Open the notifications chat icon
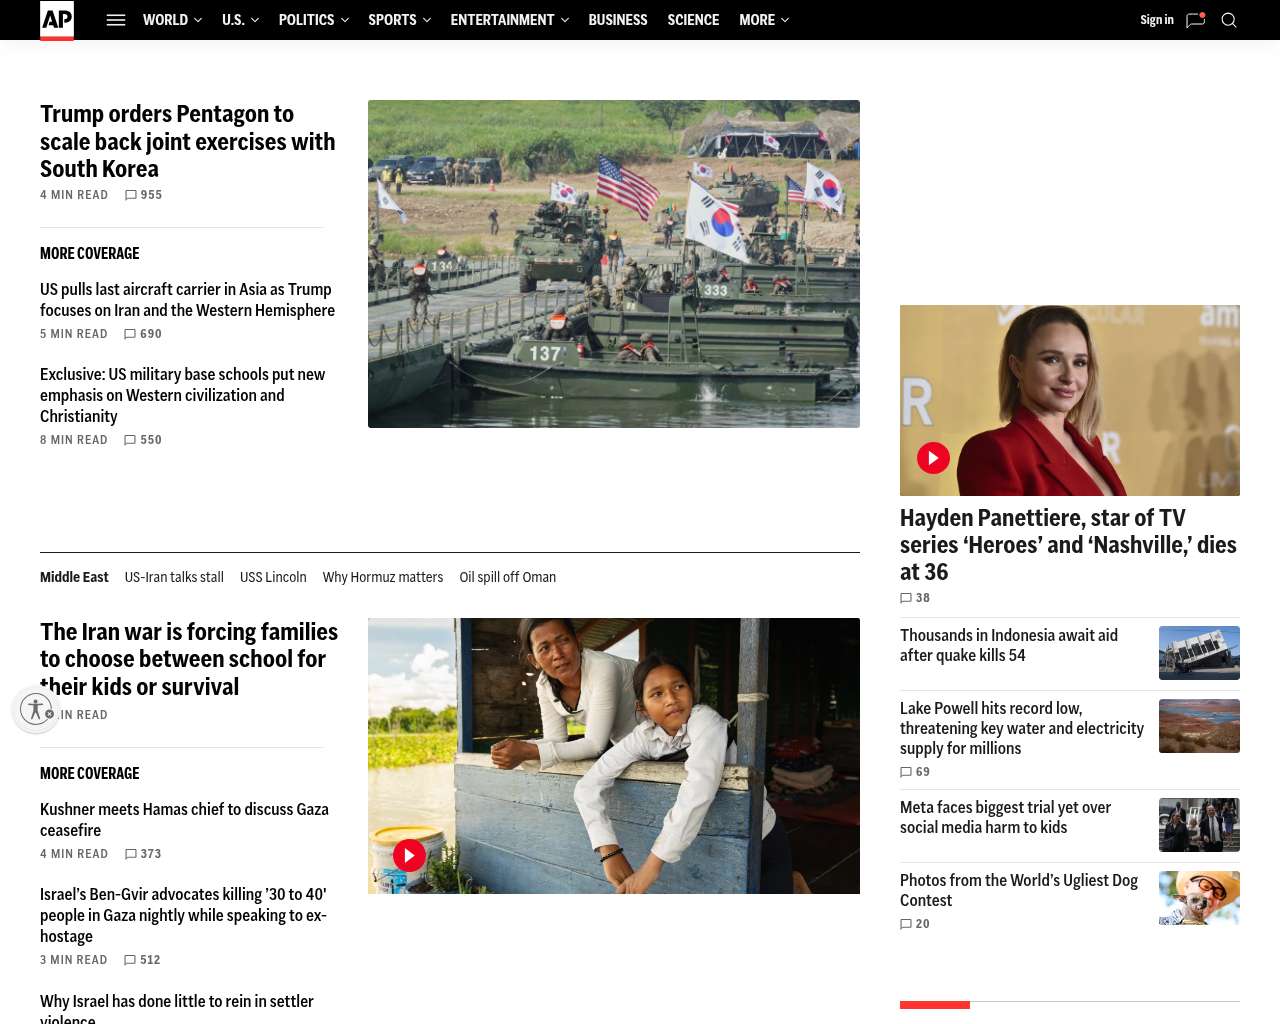This screenshot has height=1024, width=1280. 1195,20
